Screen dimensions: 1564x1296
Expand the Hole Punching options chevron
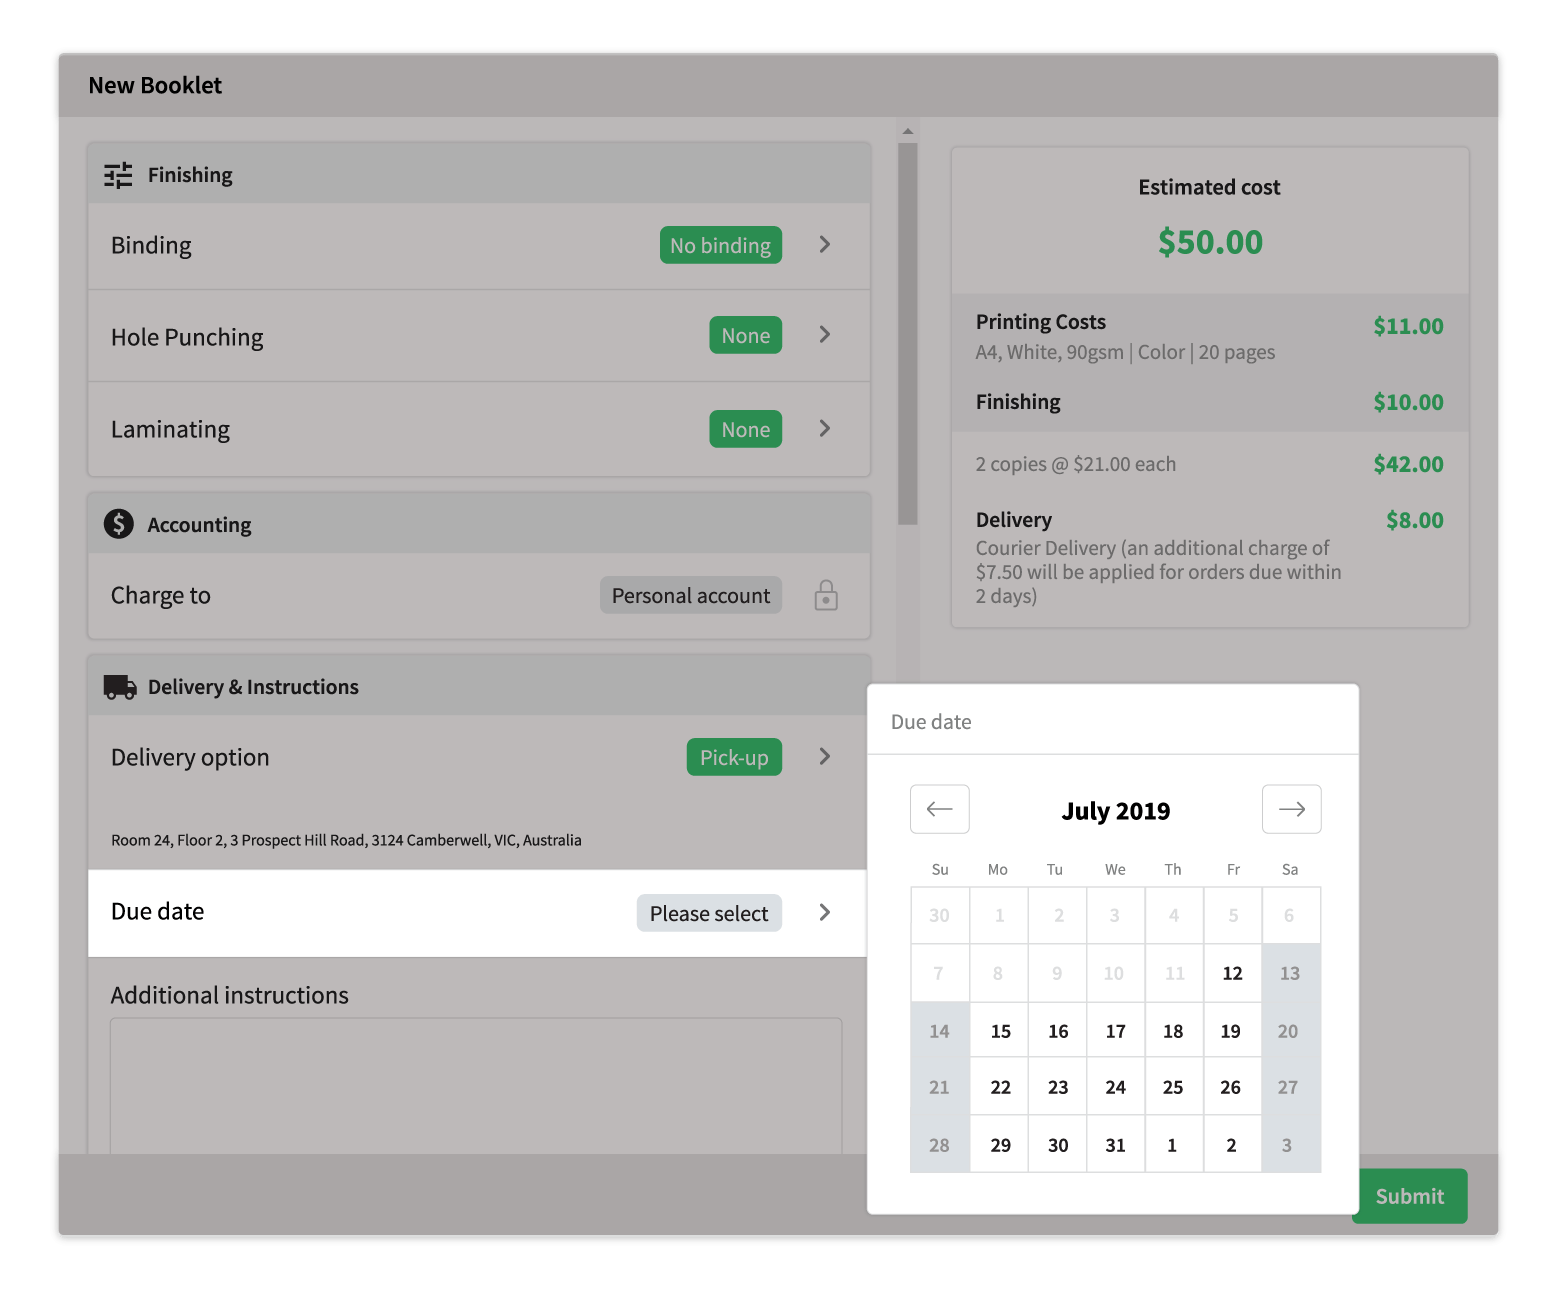pos(825,335)
